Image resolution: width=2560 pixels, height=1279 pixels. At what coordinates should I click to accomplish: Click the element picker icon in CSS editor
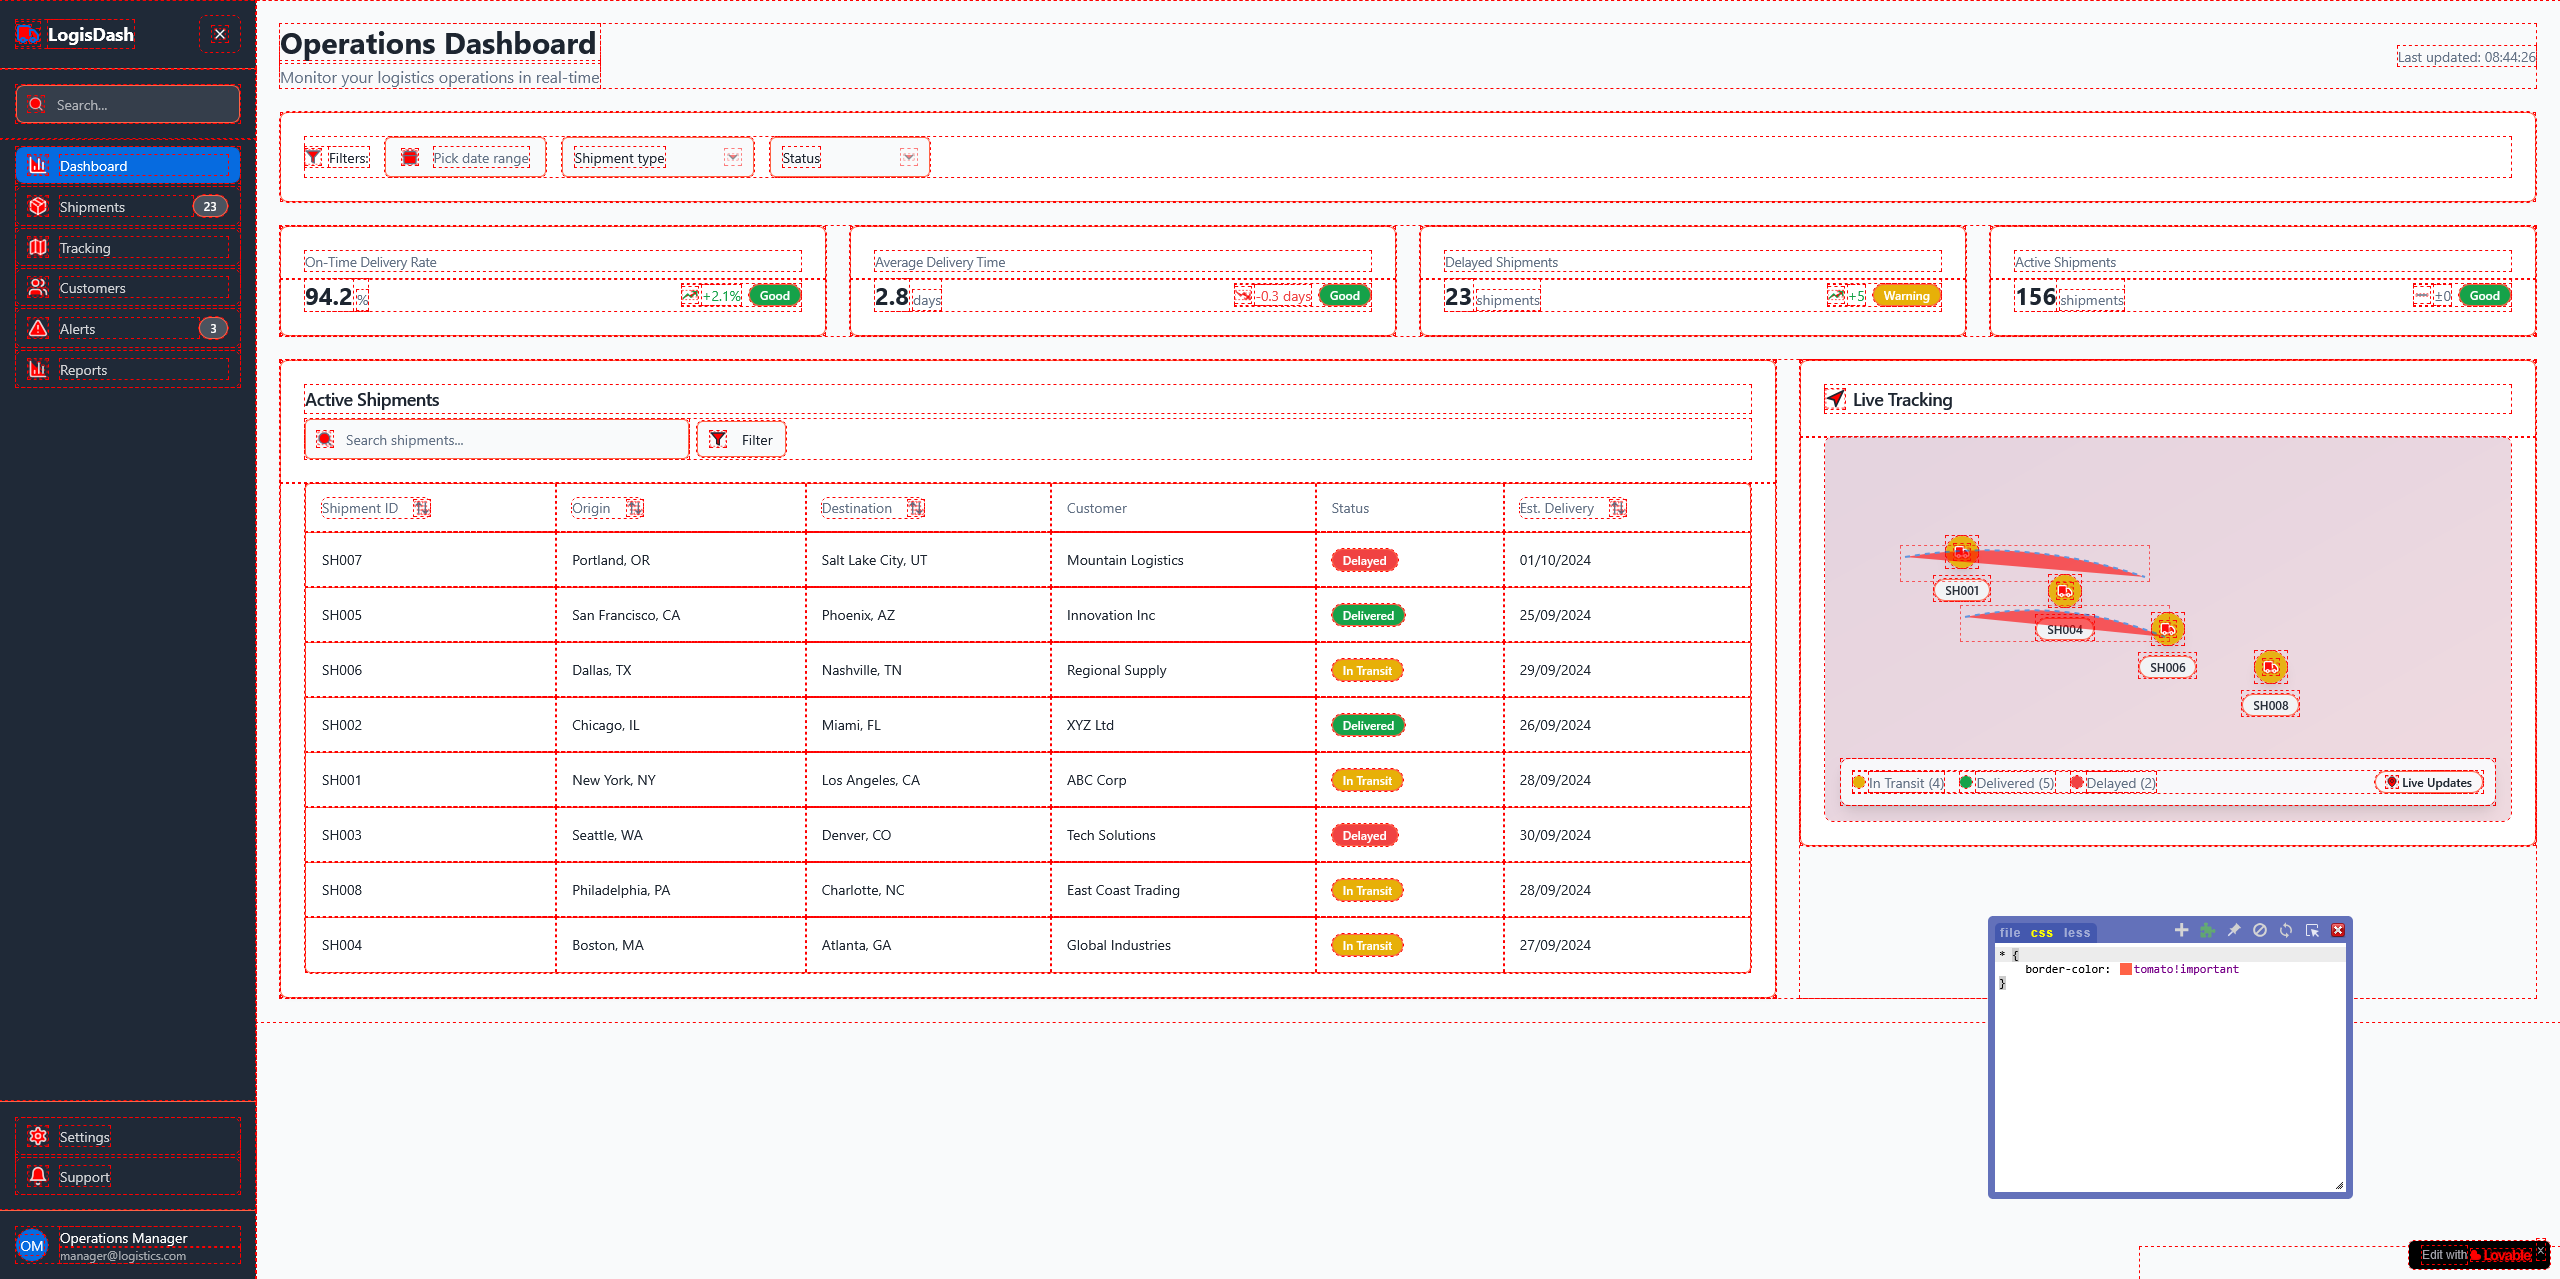coord(2312,930)
